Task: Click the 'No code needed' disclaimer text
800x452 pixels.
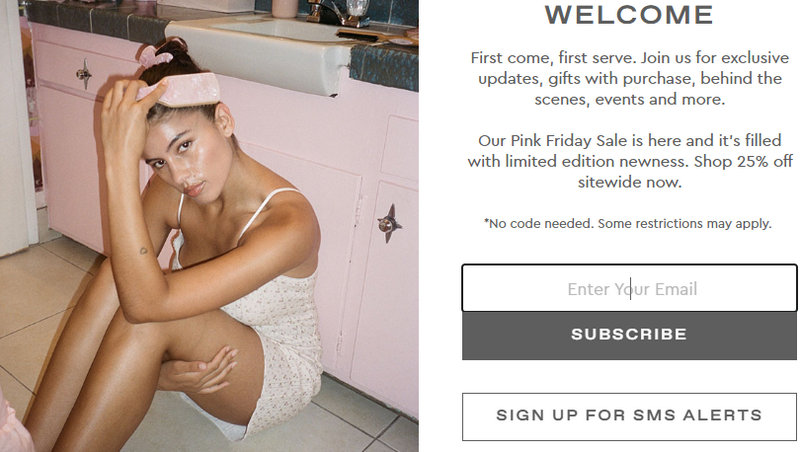Action: pos(628,223)
